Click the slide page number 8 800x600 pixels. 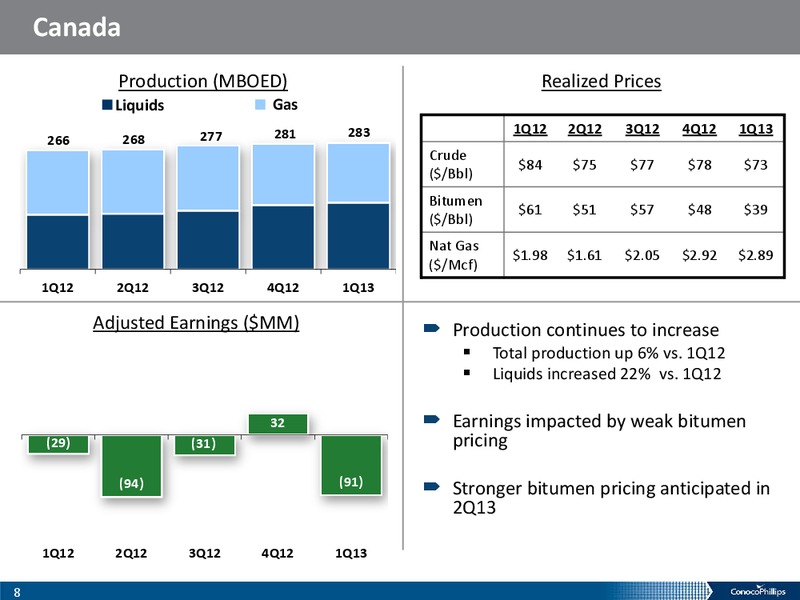pos(17,592)
